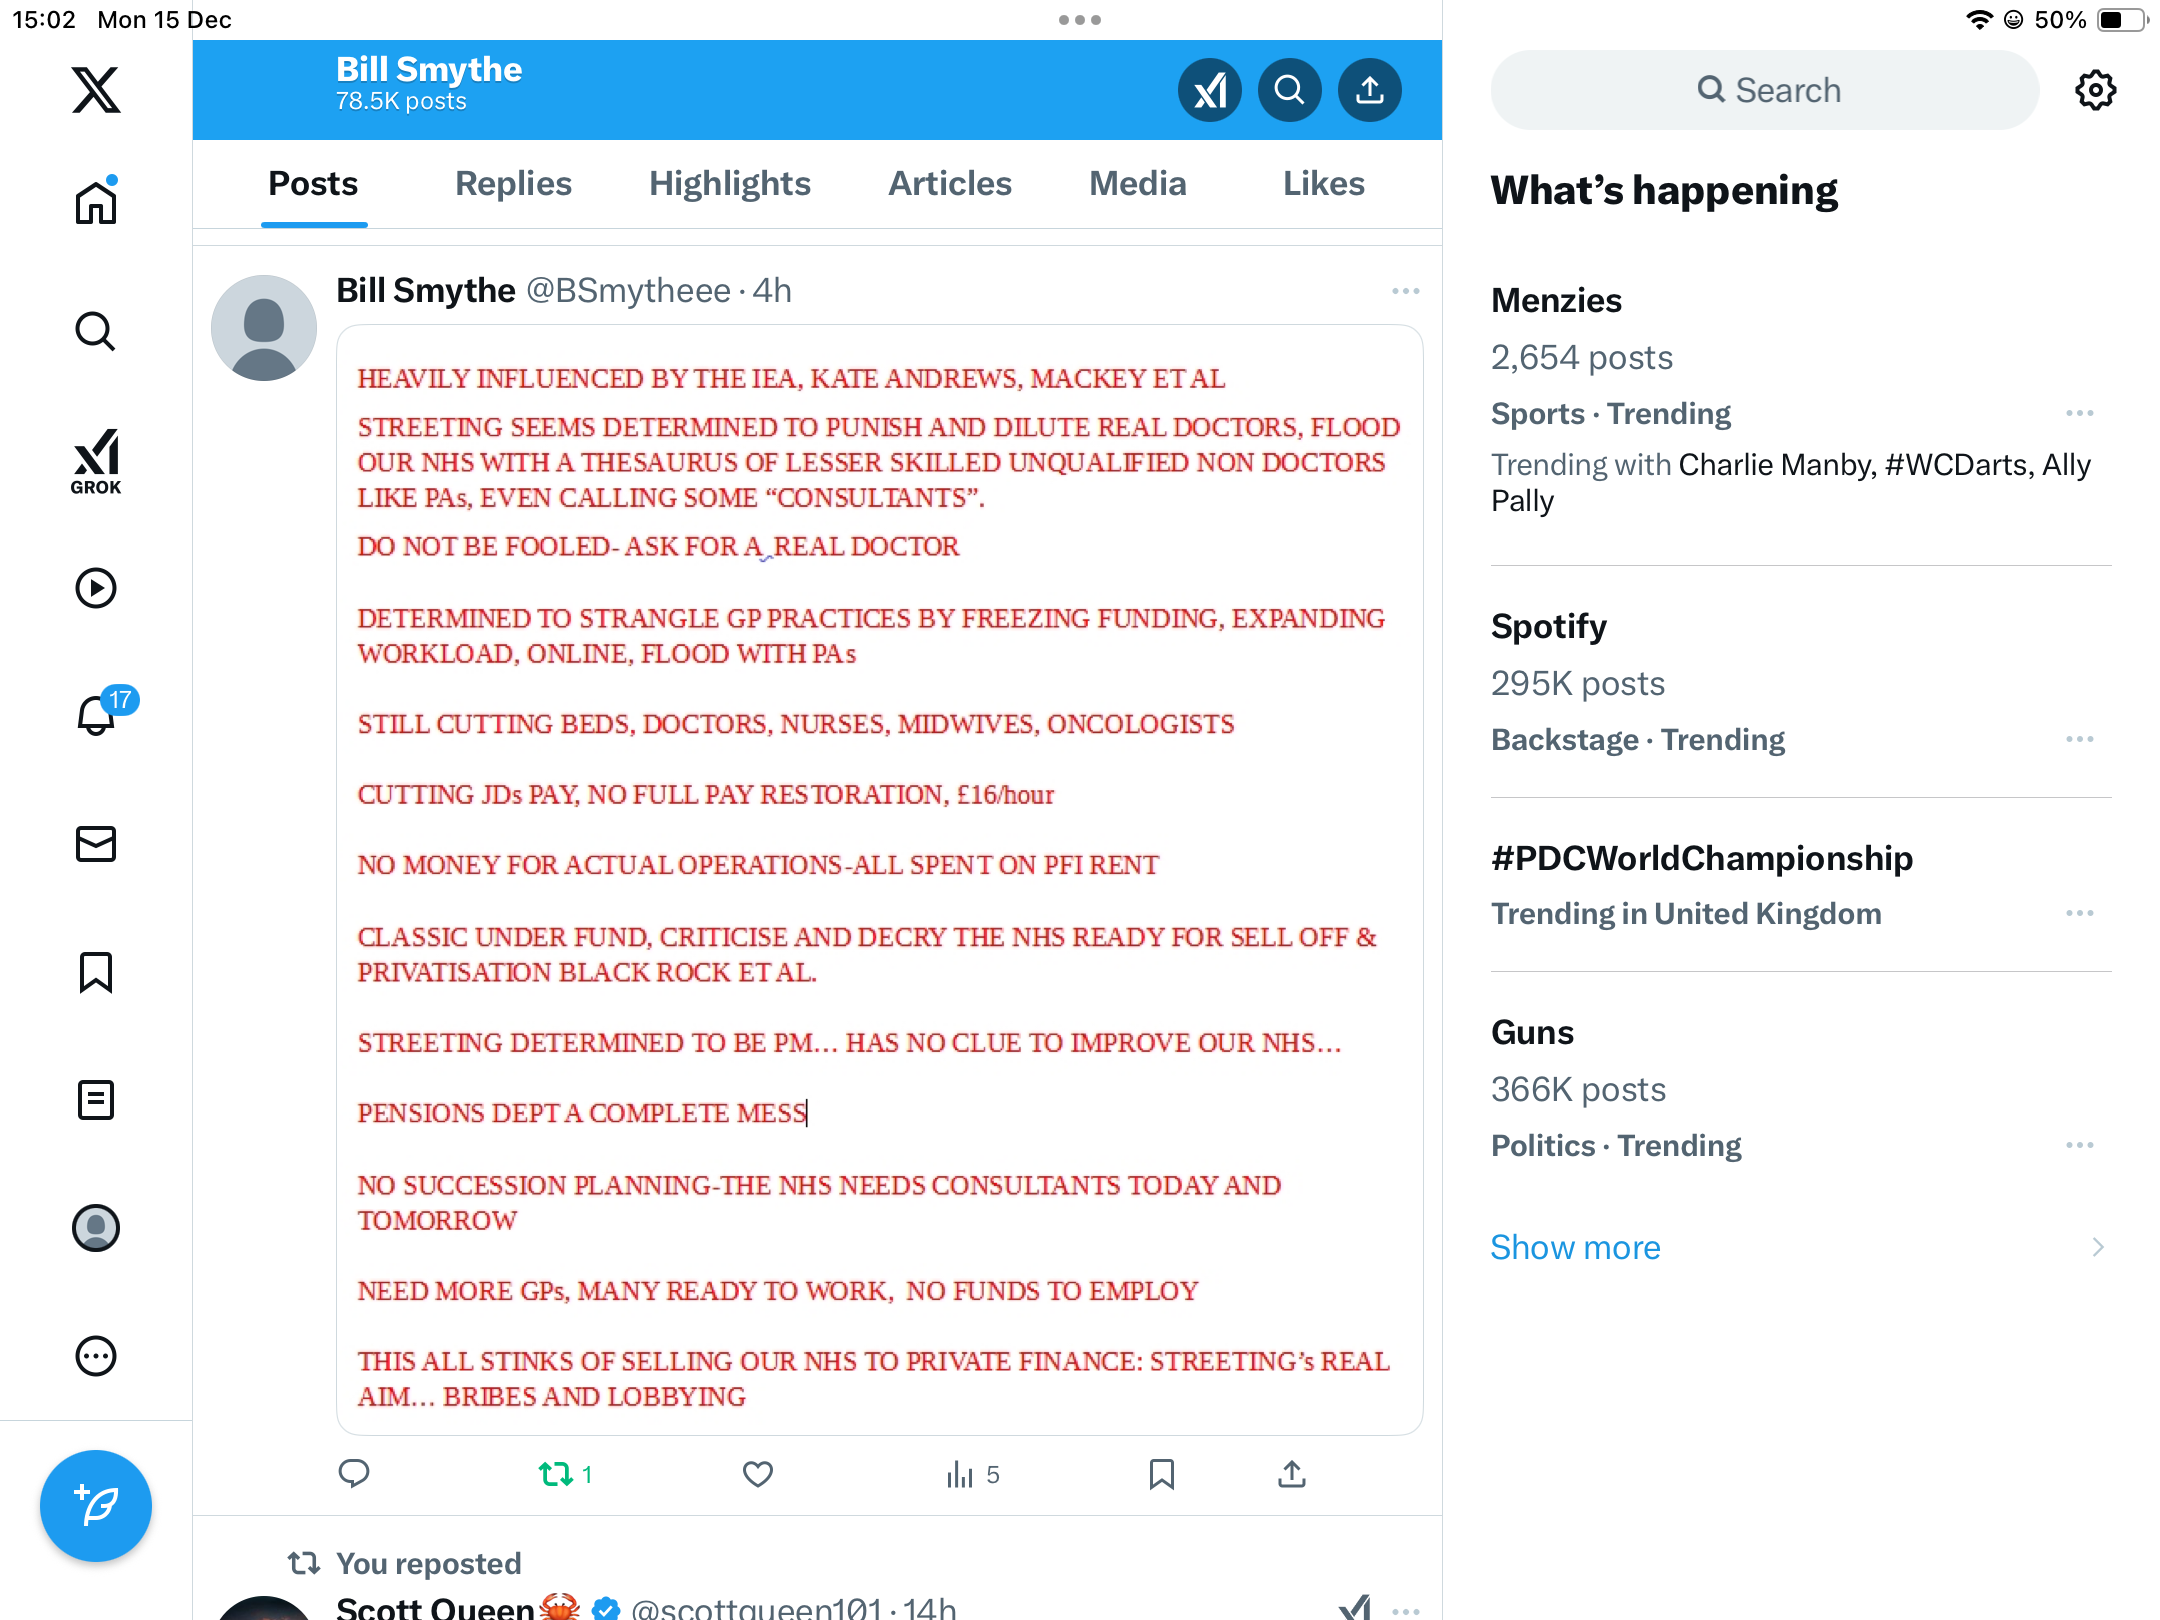Image resolution: width=2160 pixels, height=1620 pixels.
Task: Switch to the Media tab
Action: (x=1138, y=184)
